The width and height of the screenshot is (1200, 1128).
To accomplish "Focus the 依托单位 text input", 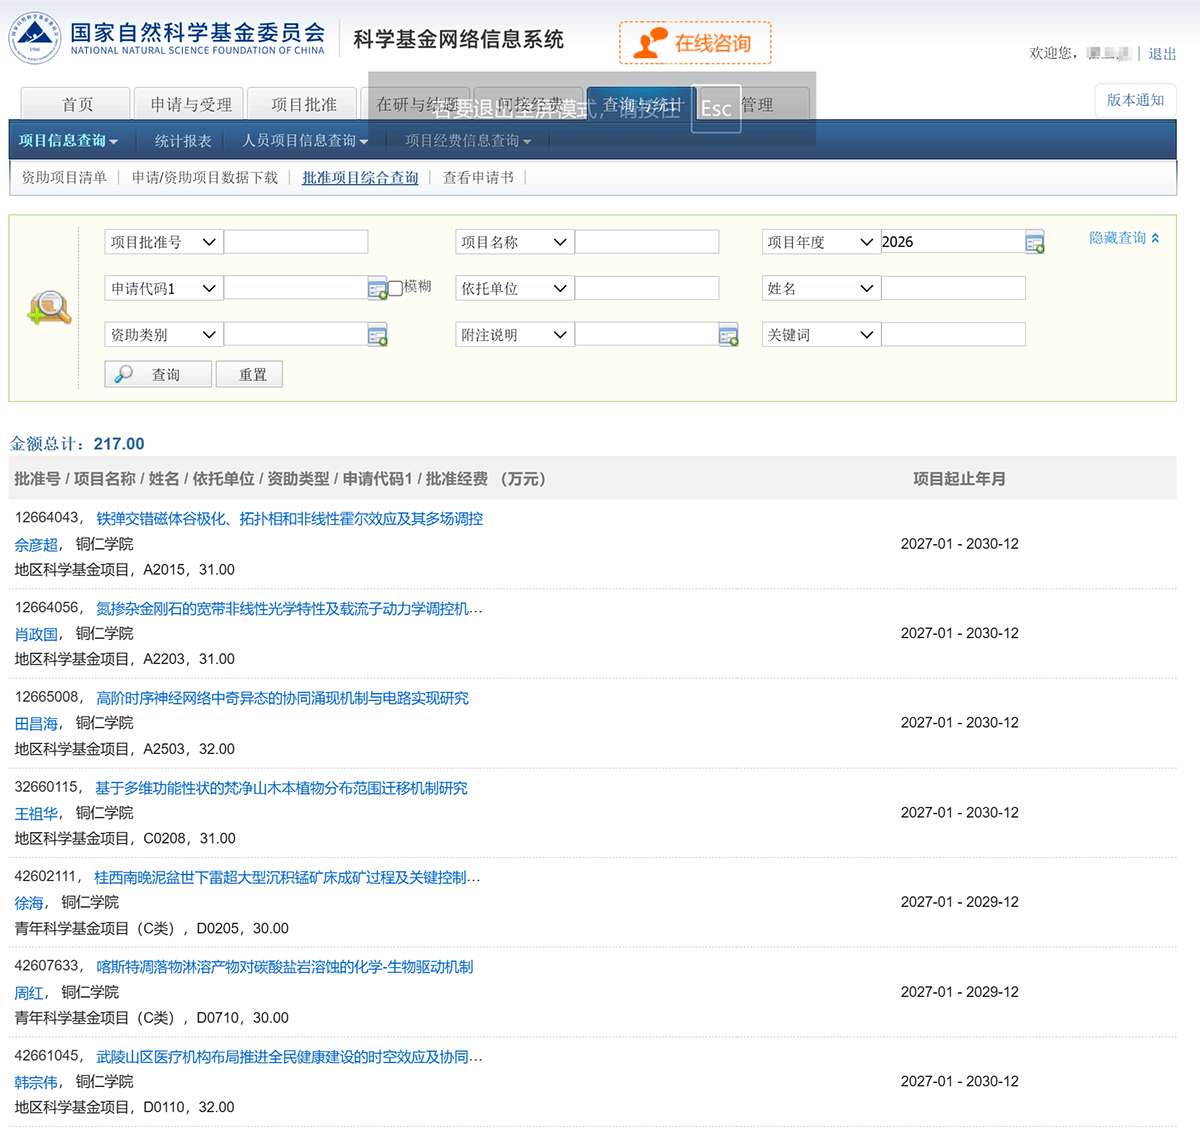I will [647, 288].
